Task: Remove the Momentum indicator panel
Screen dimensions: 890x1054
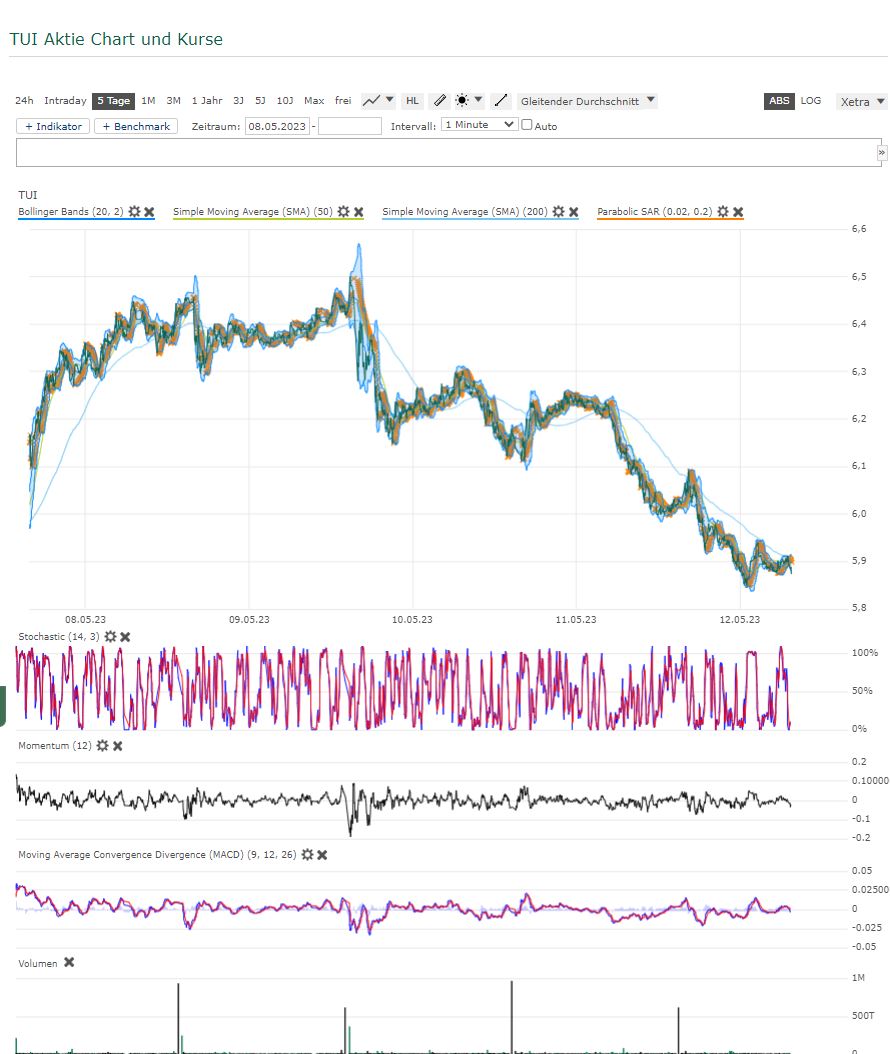Action: (118, 745)
